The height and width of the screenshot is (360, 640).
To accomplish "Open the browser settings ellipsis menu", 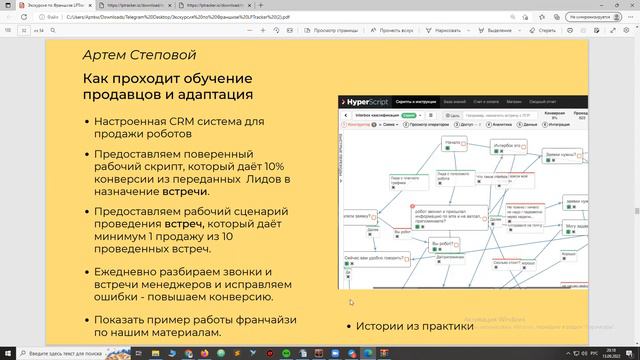I will click(631, 17).
